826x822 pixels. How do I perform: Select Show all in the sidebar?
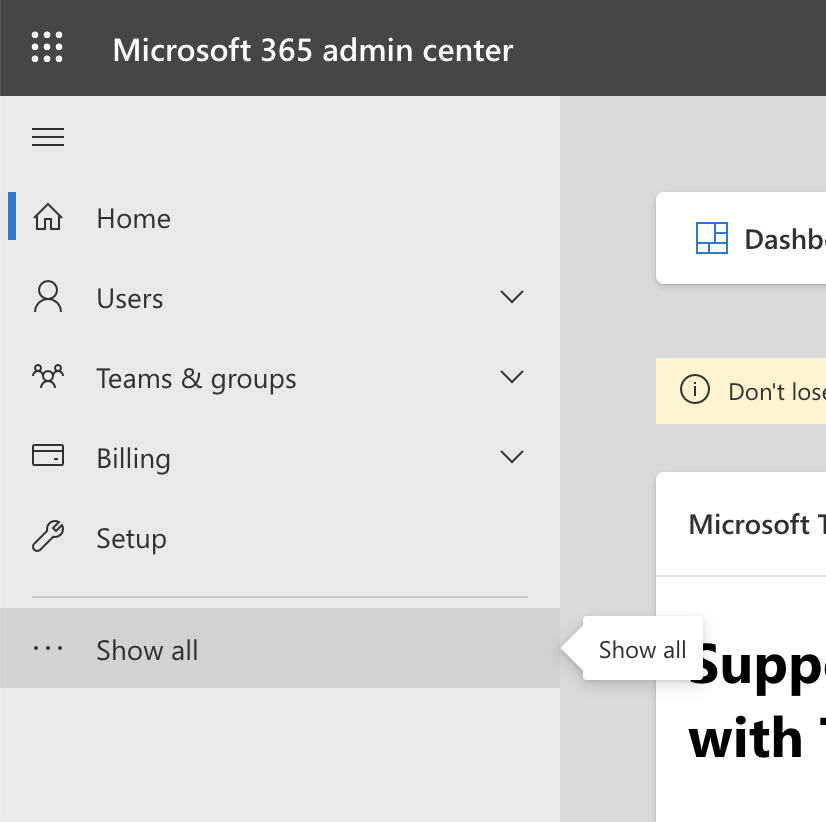click(280, 648)
